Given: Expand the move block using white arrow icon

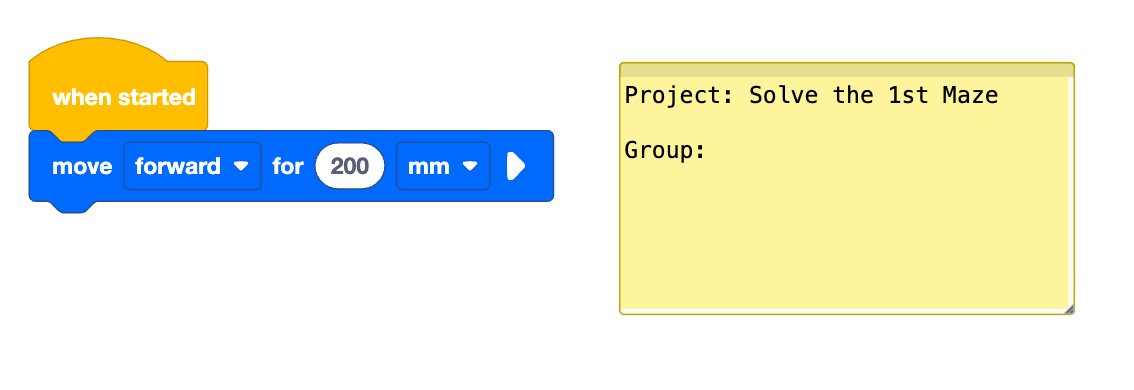Looking at the screenshot, I should [515, 166].
